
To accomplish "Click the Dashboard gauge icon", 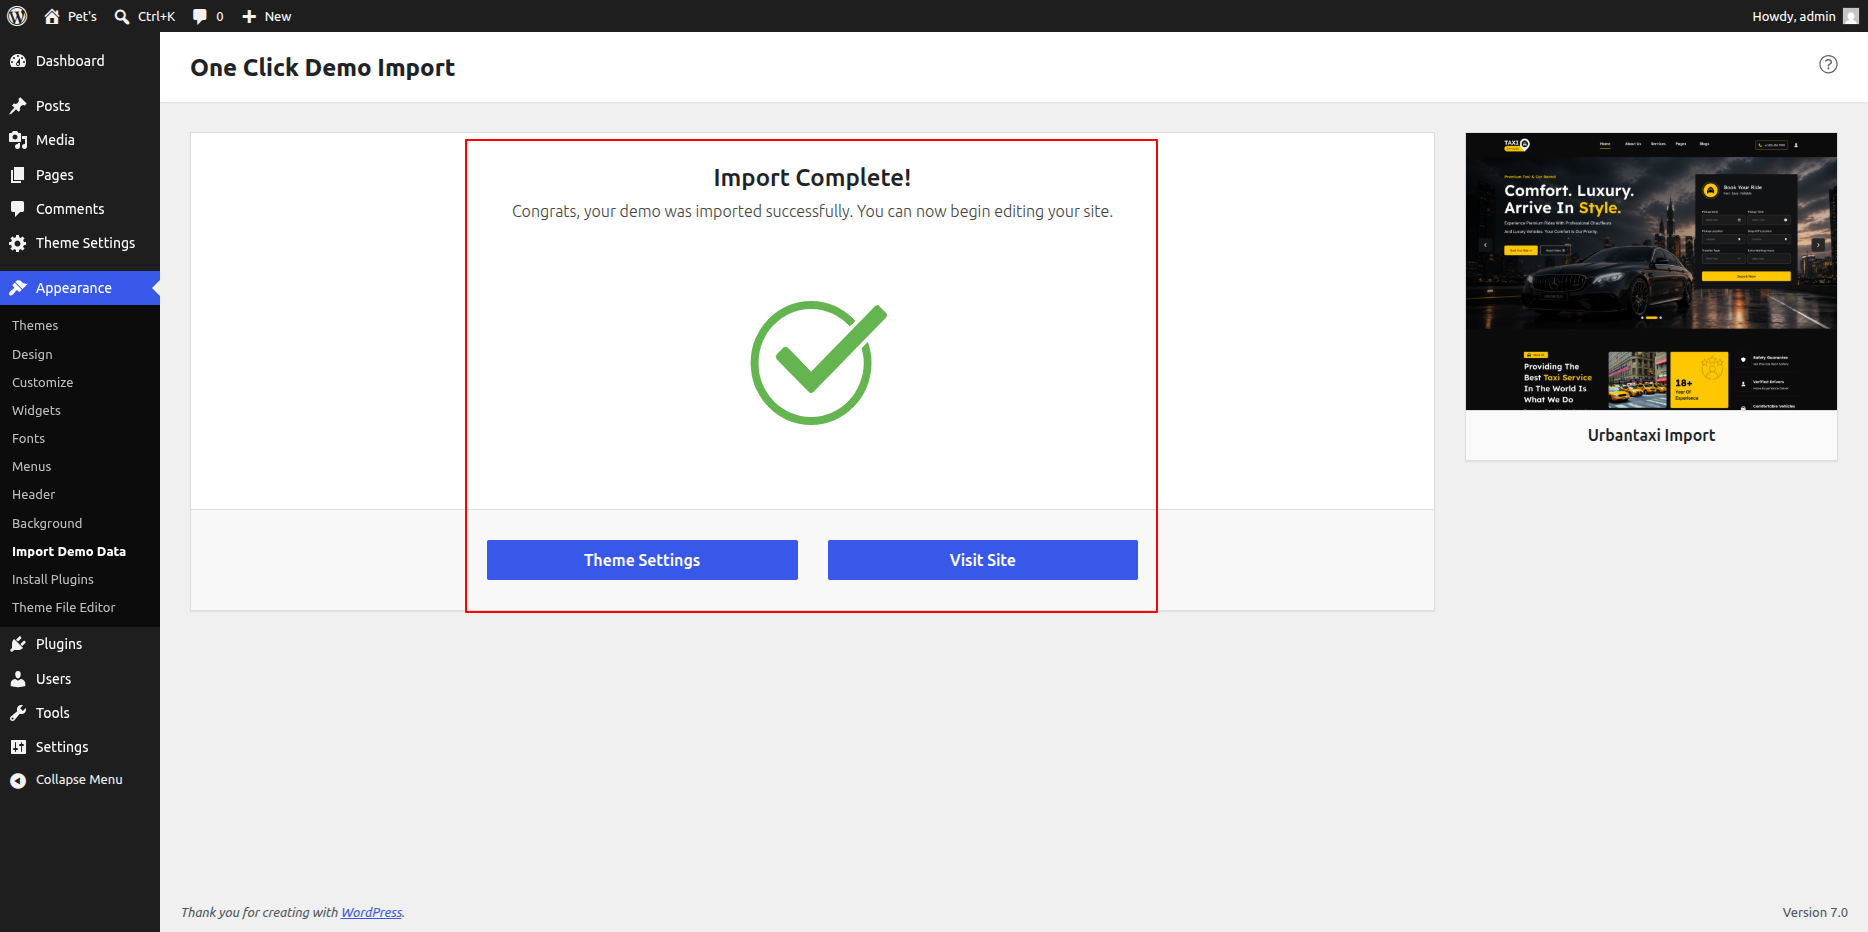I will pyautogui.click(x=18, y=61).
